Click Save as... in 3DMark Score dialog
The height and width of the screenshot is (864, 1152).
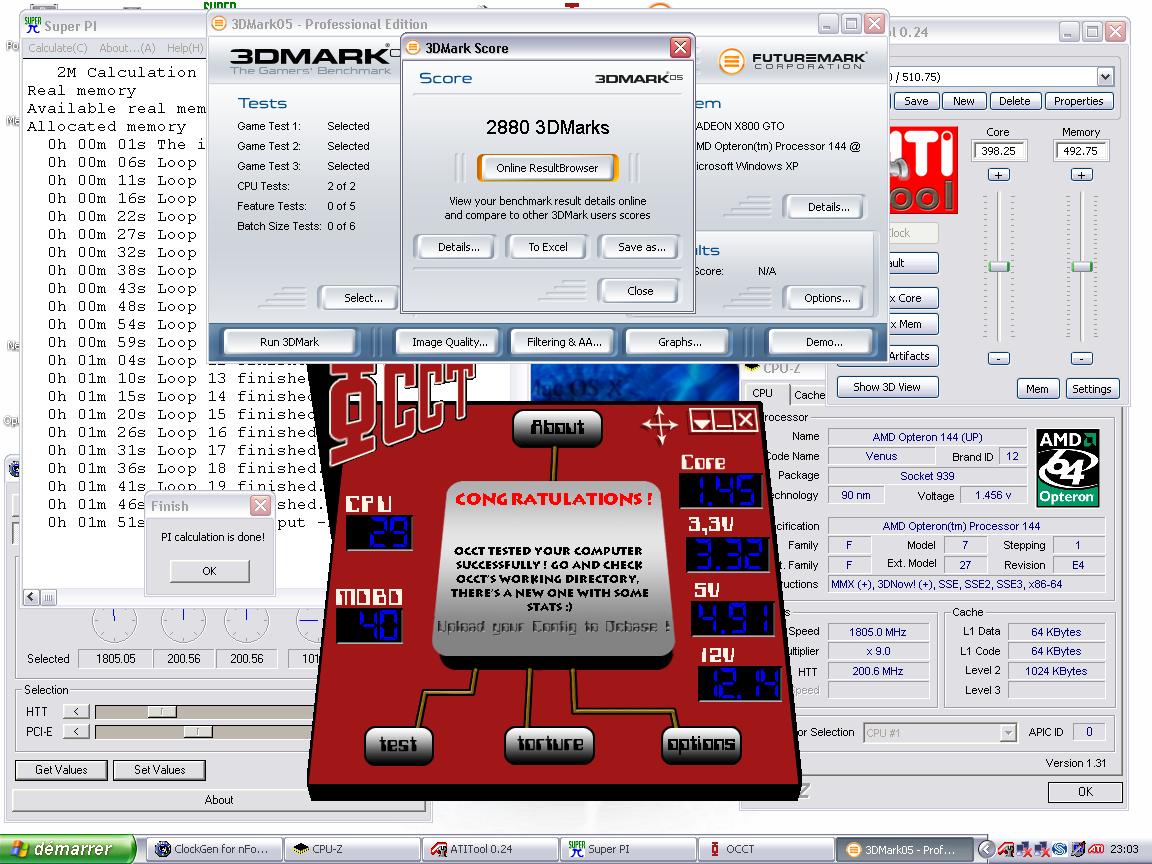[x=641, y=247]
